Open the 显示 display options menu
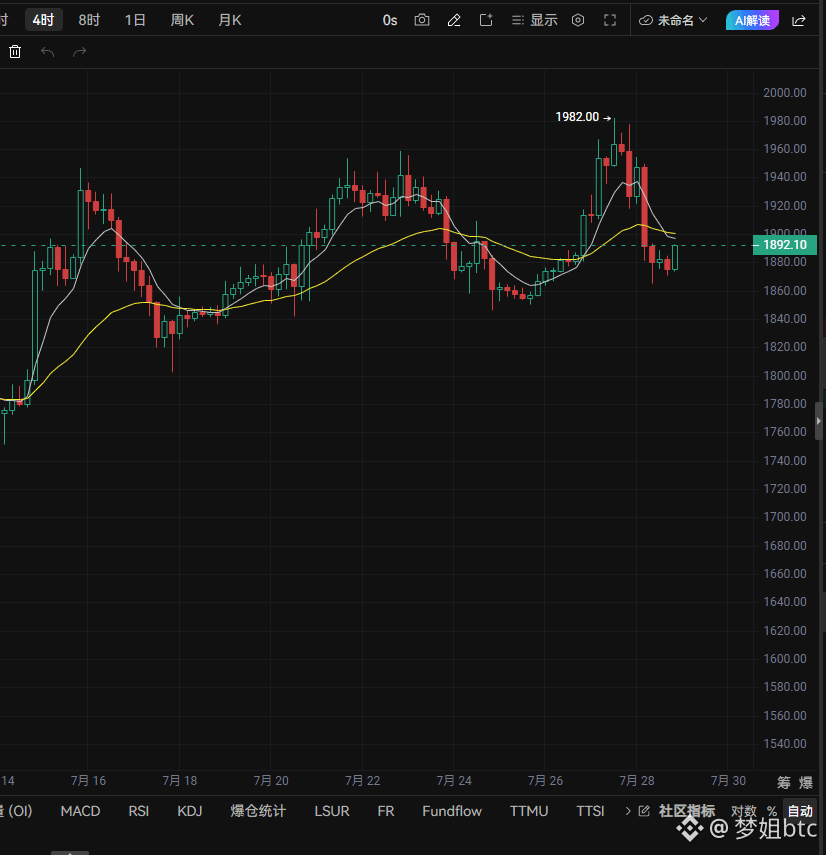Screen dimensions: 826x855 (534, 20)
